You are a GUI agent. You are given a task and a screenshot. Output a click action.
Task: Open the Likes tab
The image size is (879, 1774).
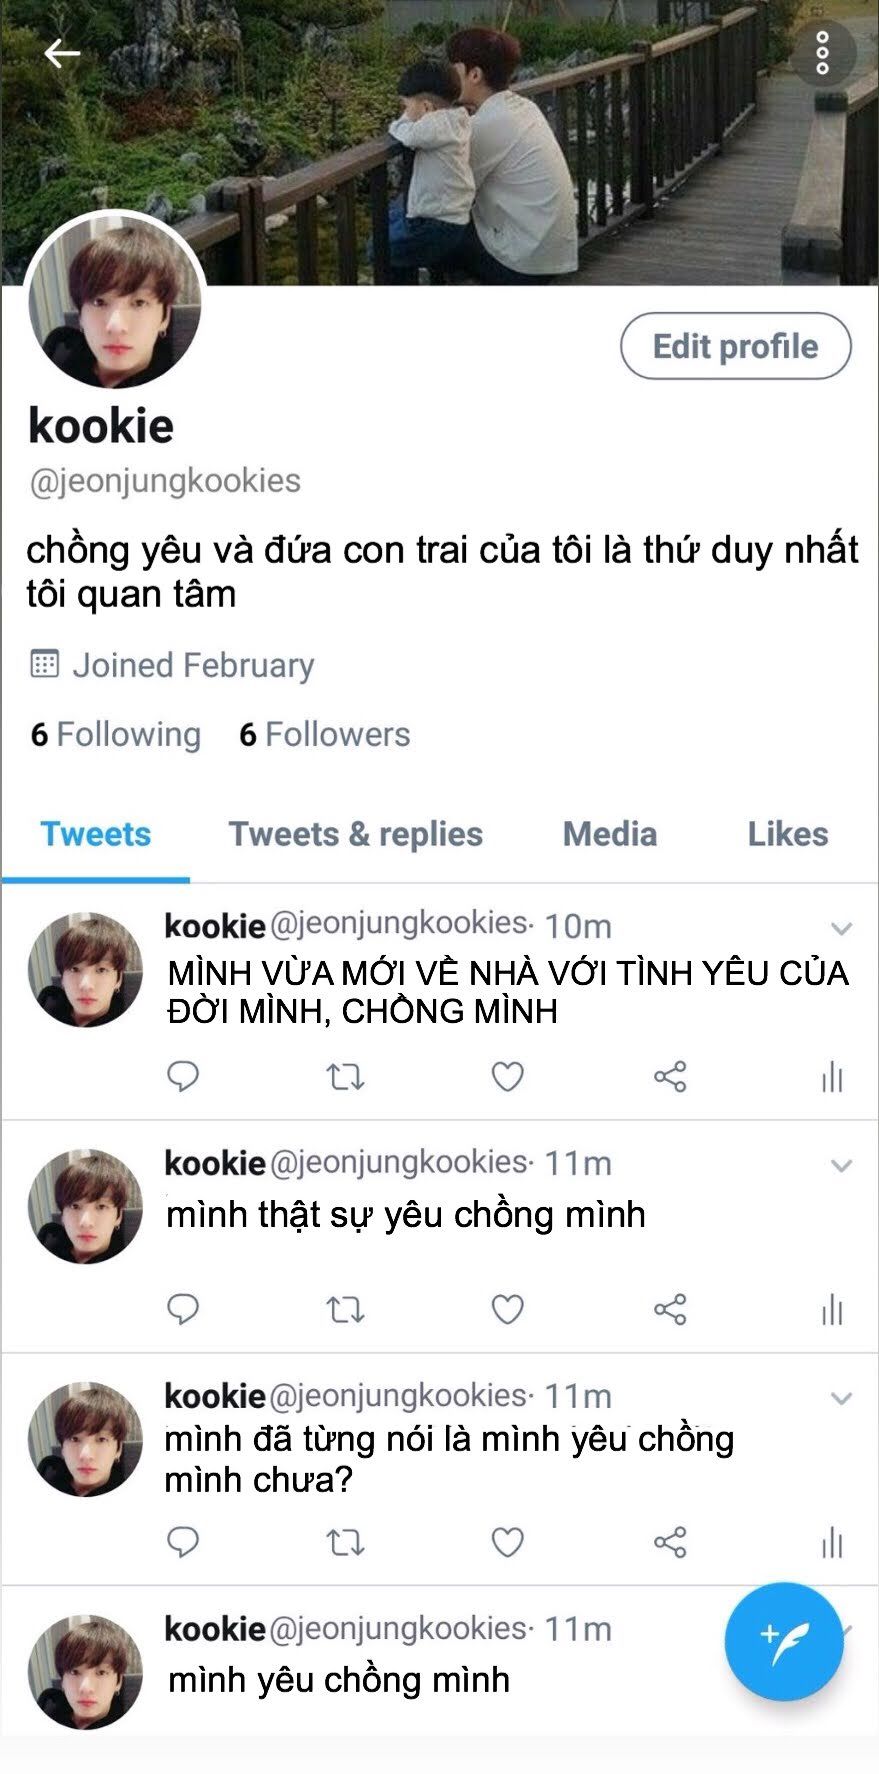788,834
